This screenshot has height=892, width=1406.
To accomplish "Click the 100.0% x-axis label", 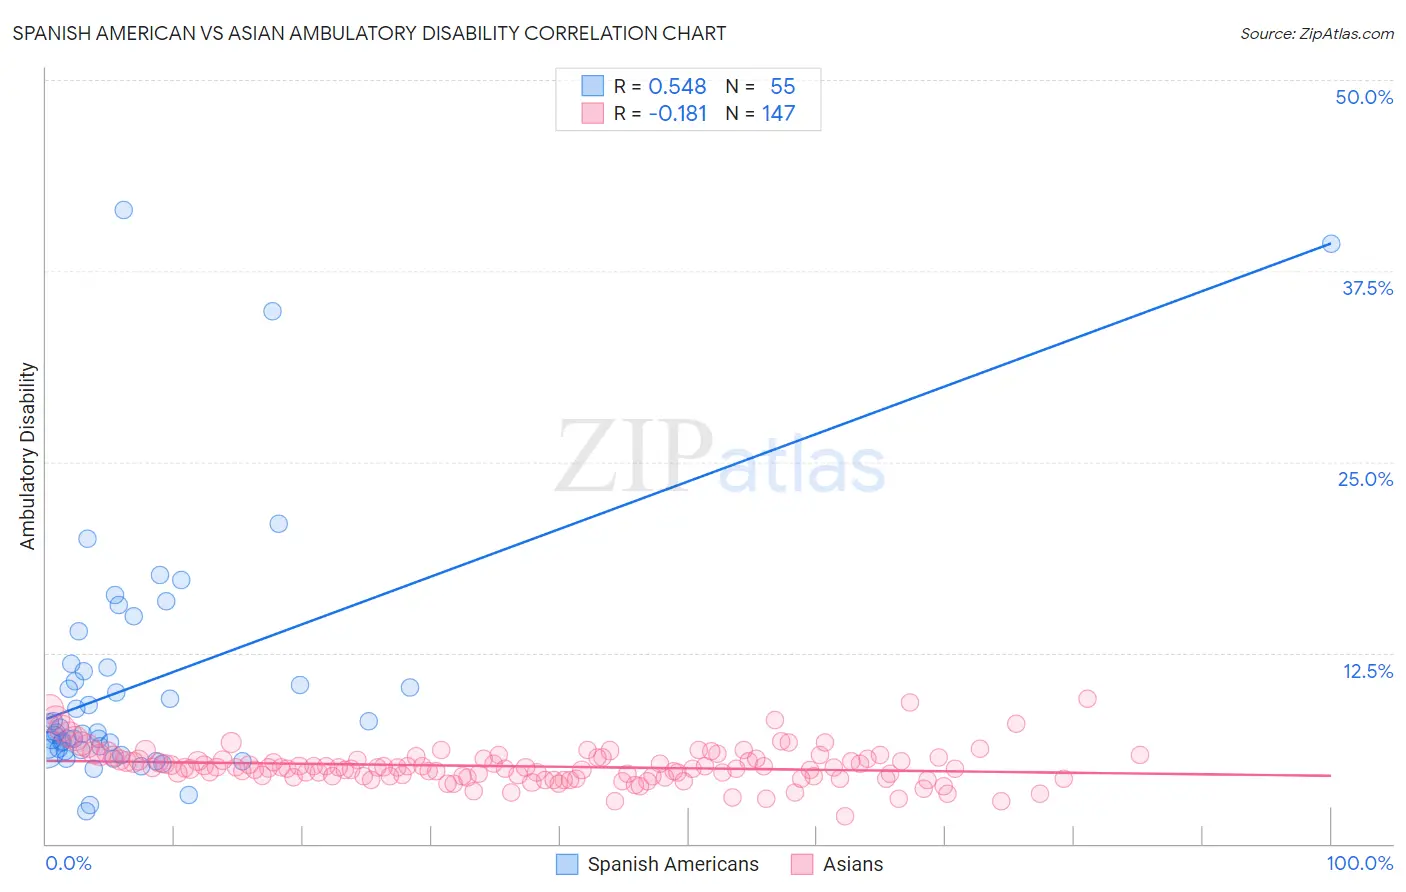I will click(x=1360, y=863).
